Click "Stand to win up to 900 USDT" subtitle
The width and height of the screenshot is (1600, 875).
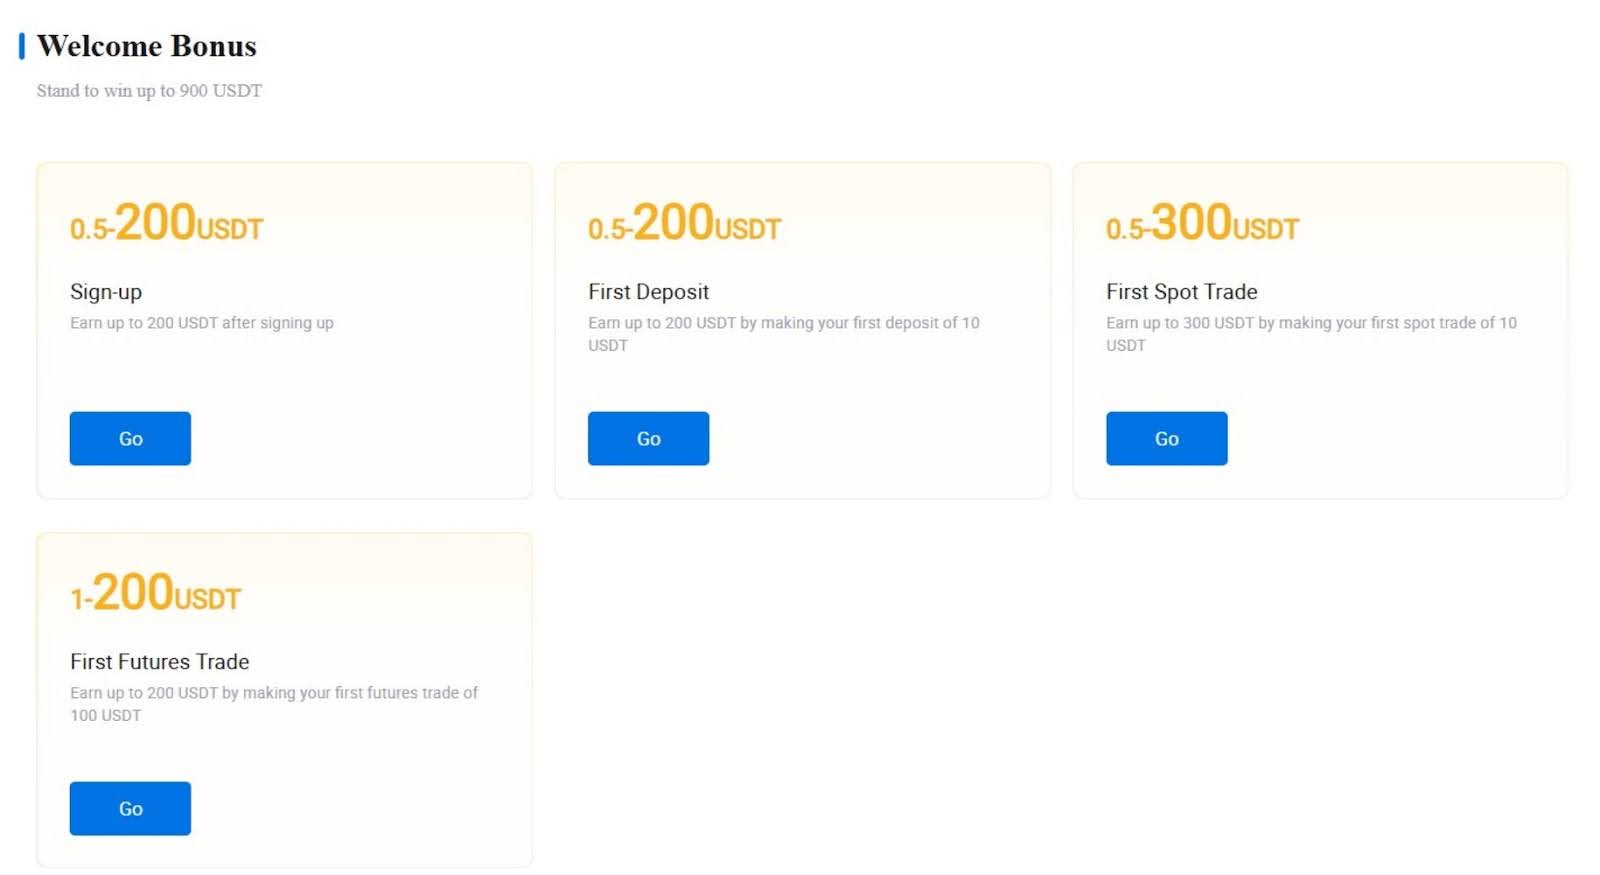[149, 91]
